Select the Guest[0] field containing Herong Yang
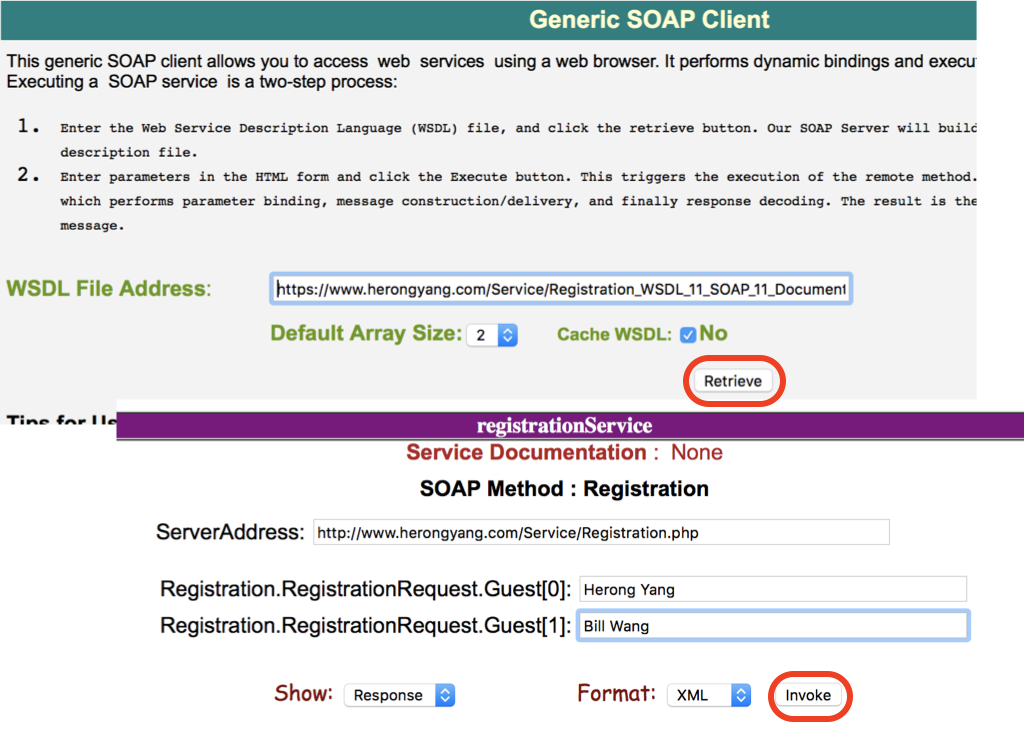The height and width of the screenshot is (746, 1024). coord(772,588)
